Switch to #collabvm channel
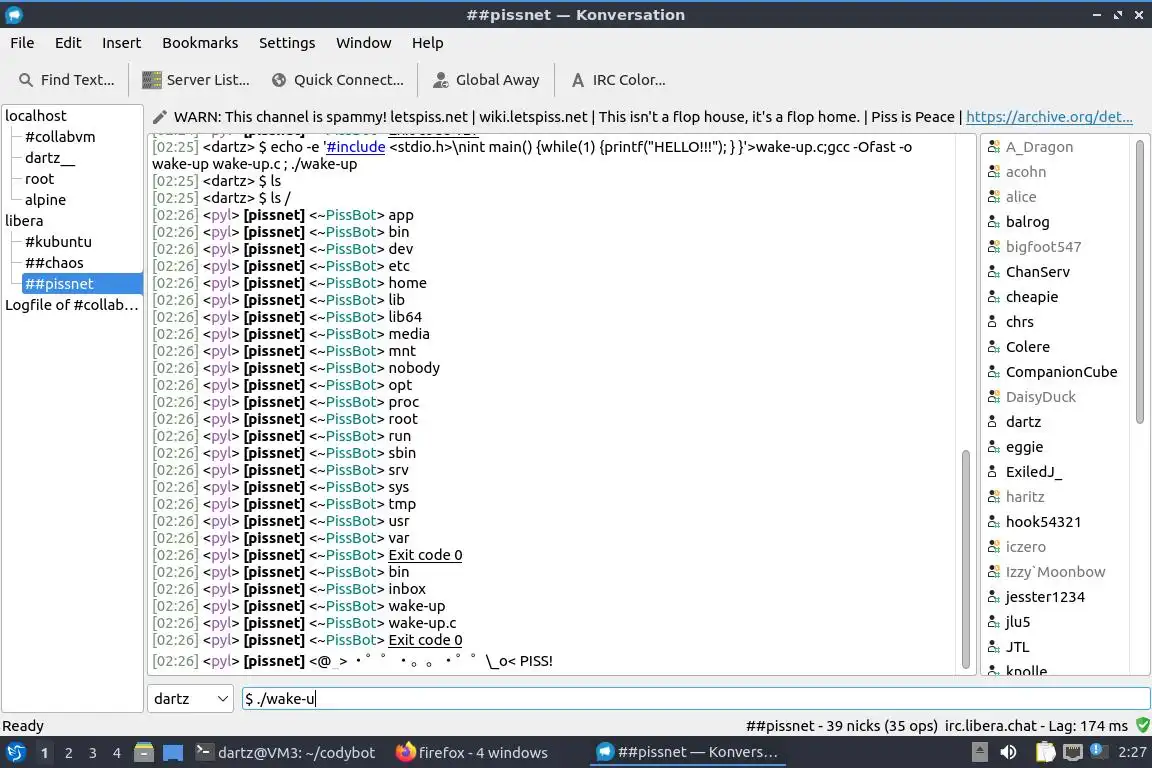The height and width of the screenshot is (768, 1152). pos(60,137)
